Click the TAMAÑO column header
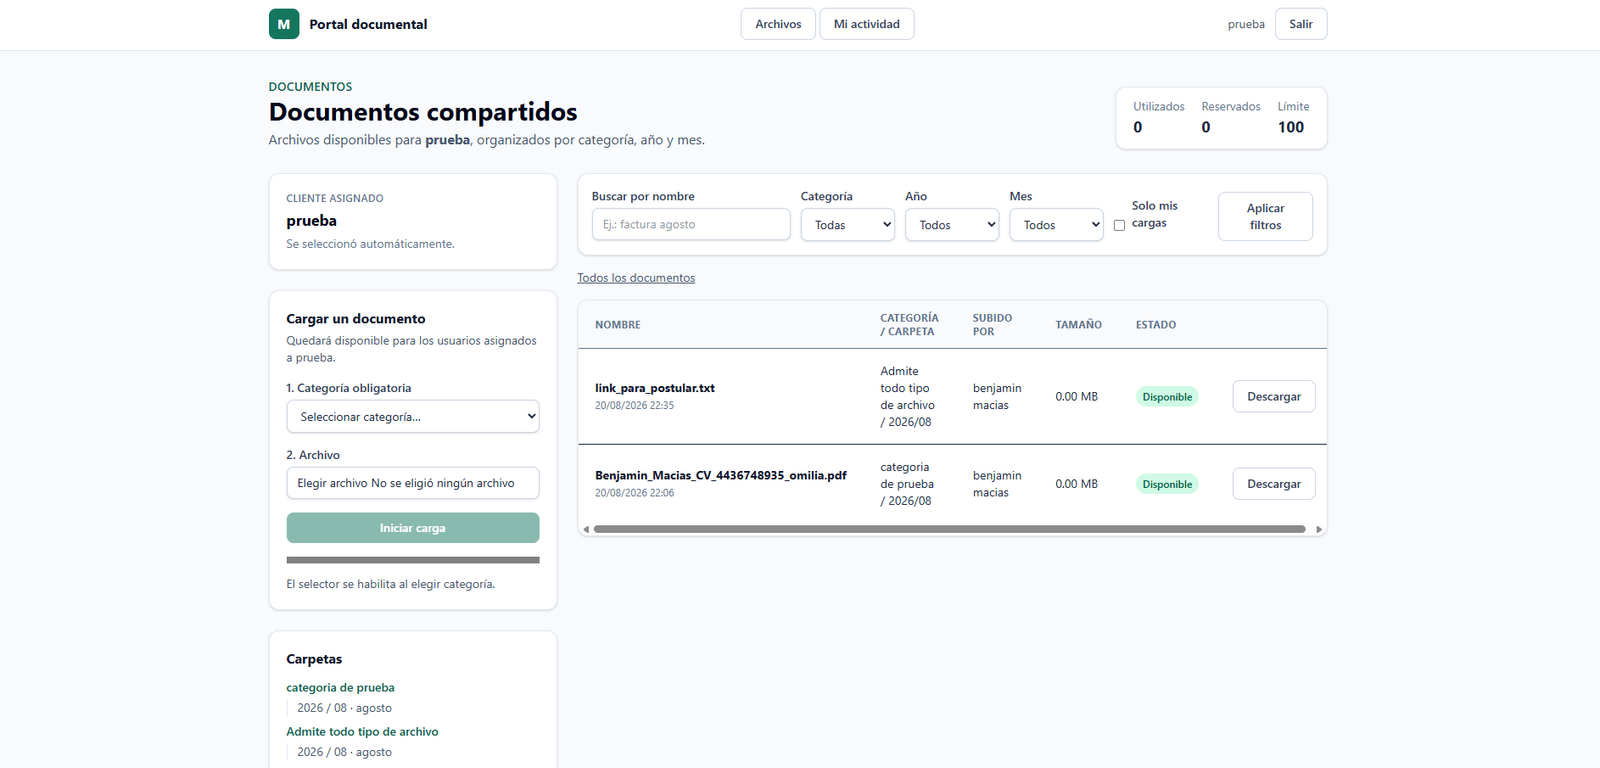 pos(1079,325)
